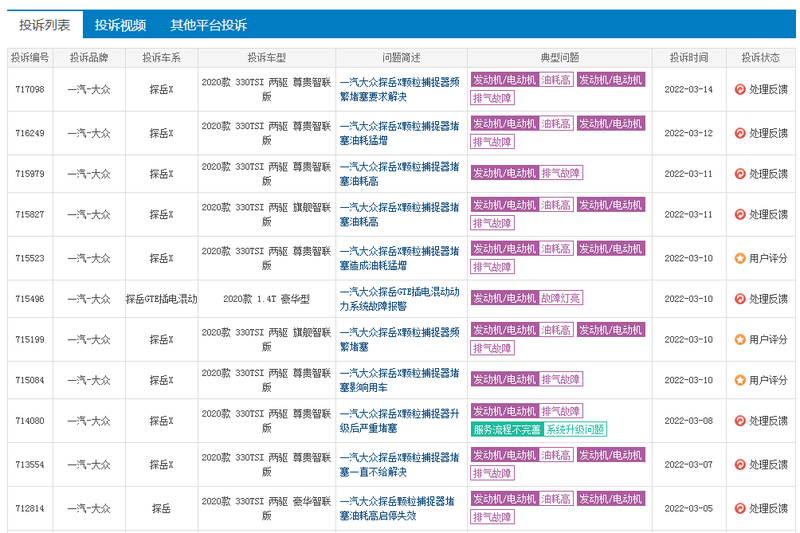
Task: Open complaint link 颗粒捕捉器升级后严重堵塞
Action: click(399, 421)
